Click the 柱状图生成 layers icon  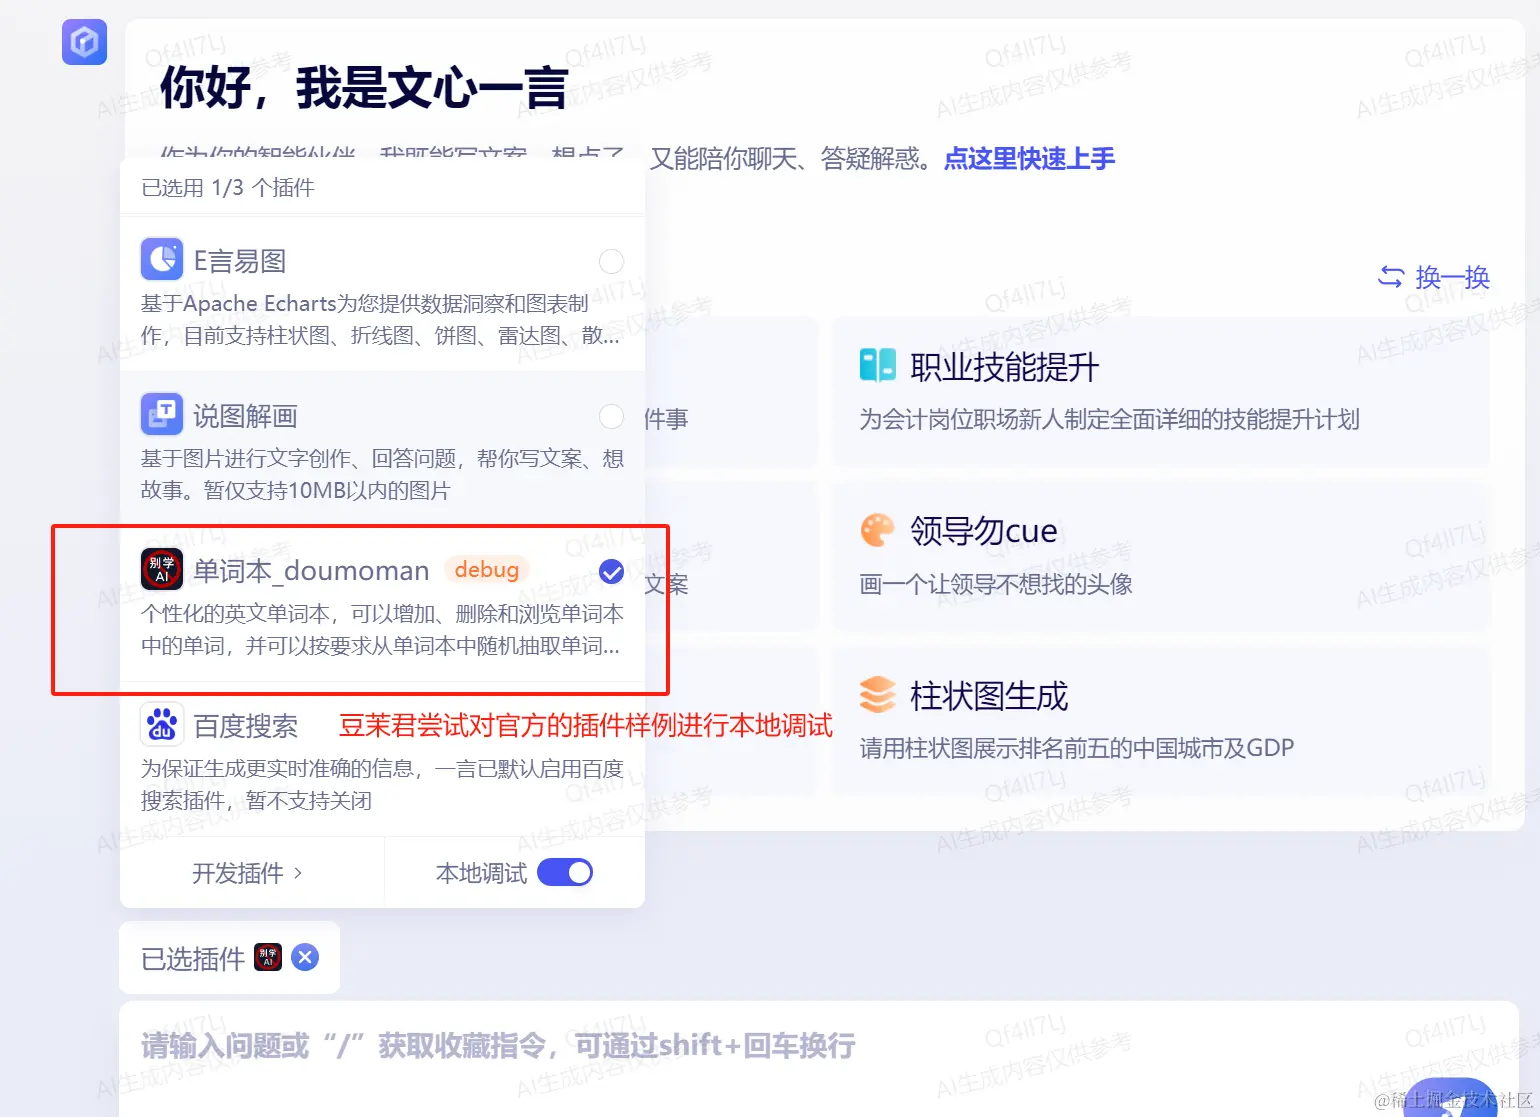[x=878, y=695]
